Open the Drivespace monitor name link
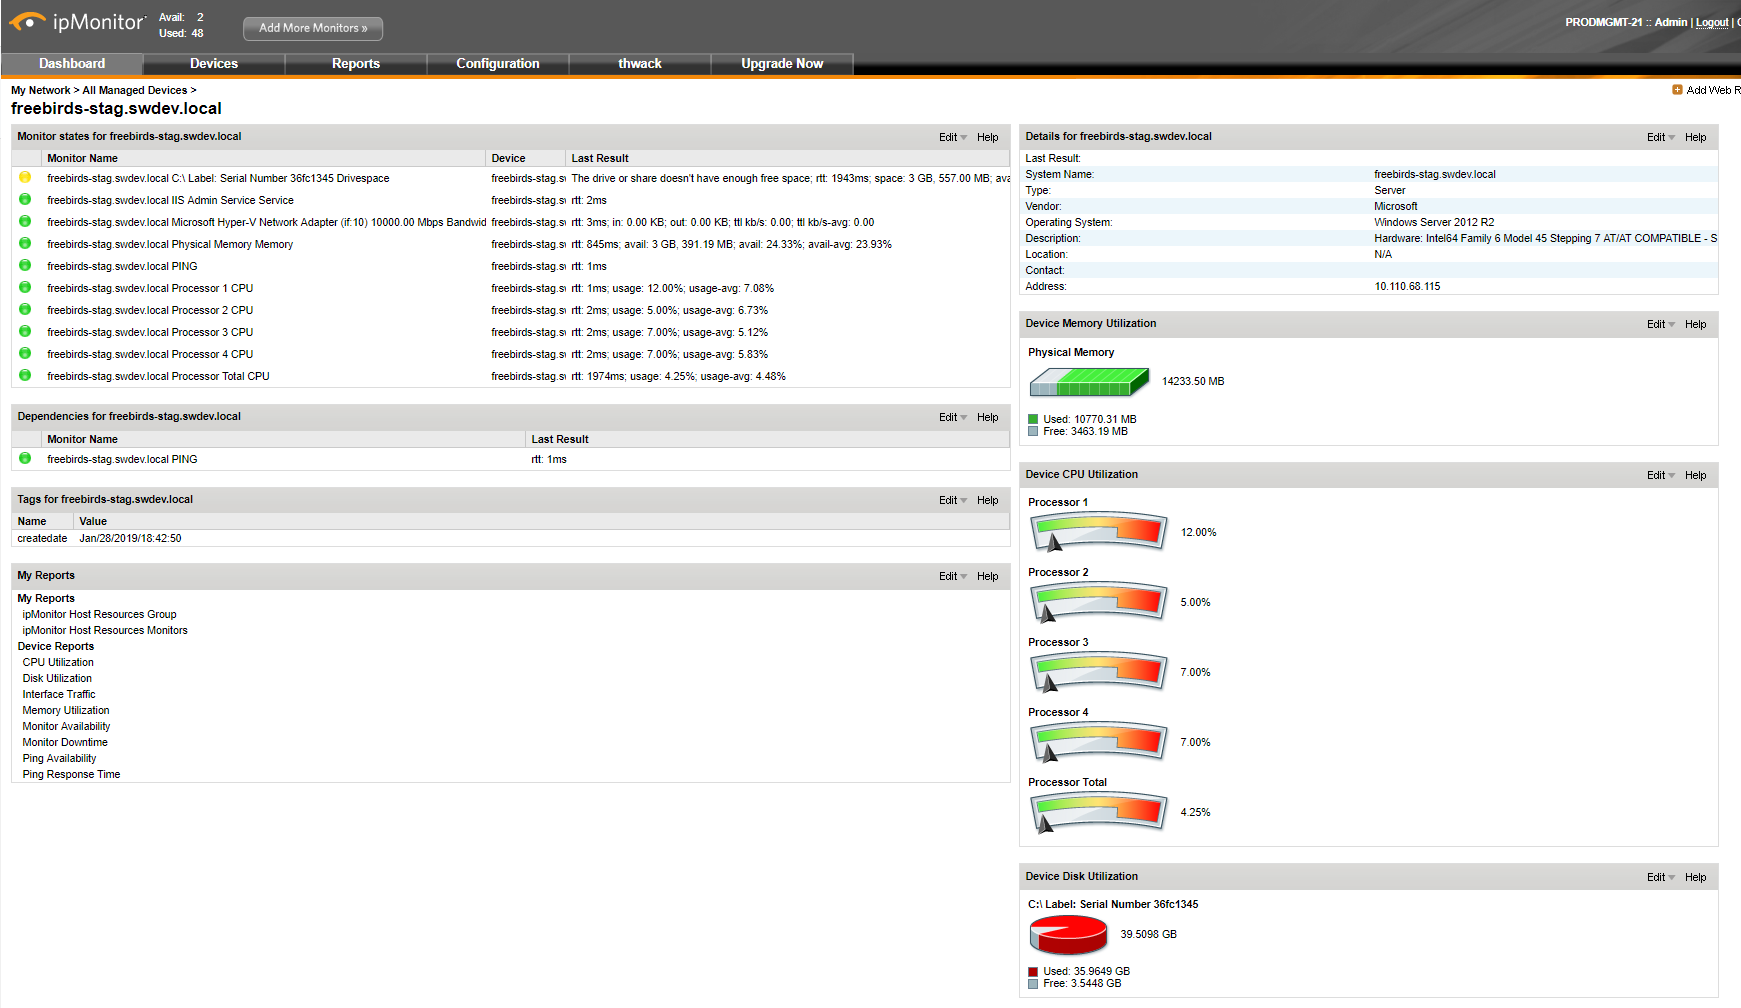Screen dimensions: 1741x1008 pyautogui.click(x=218, y=178)
